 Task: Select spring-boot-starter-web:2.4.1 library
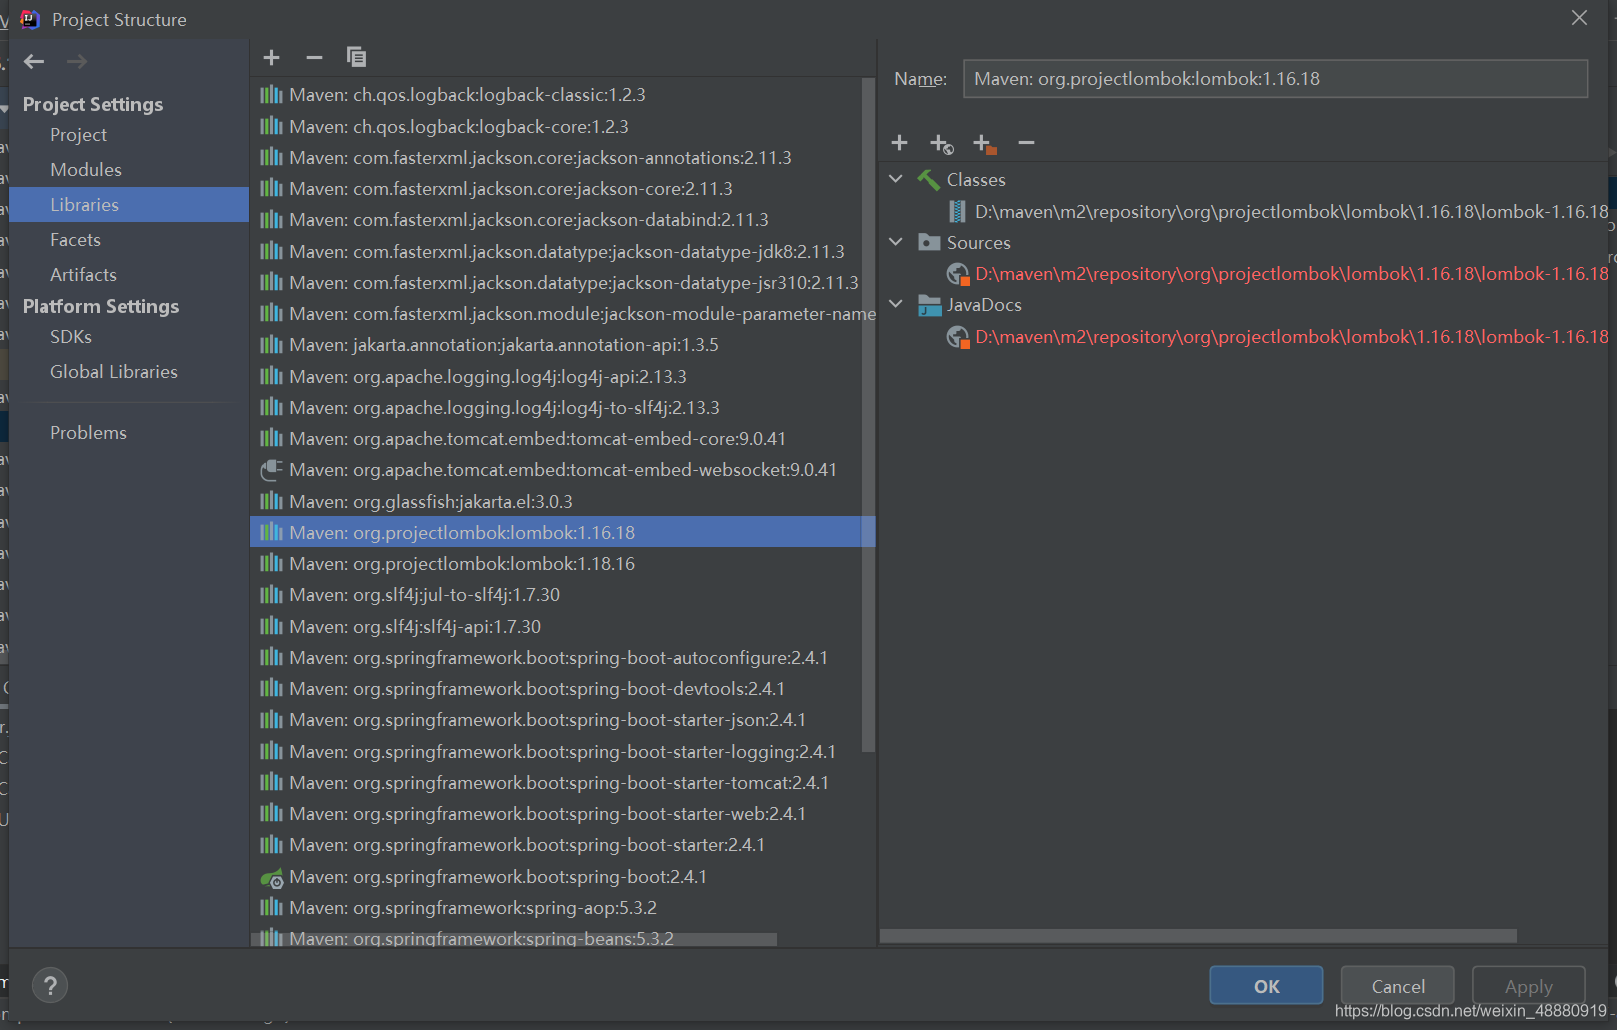click(x=562, y=814)
